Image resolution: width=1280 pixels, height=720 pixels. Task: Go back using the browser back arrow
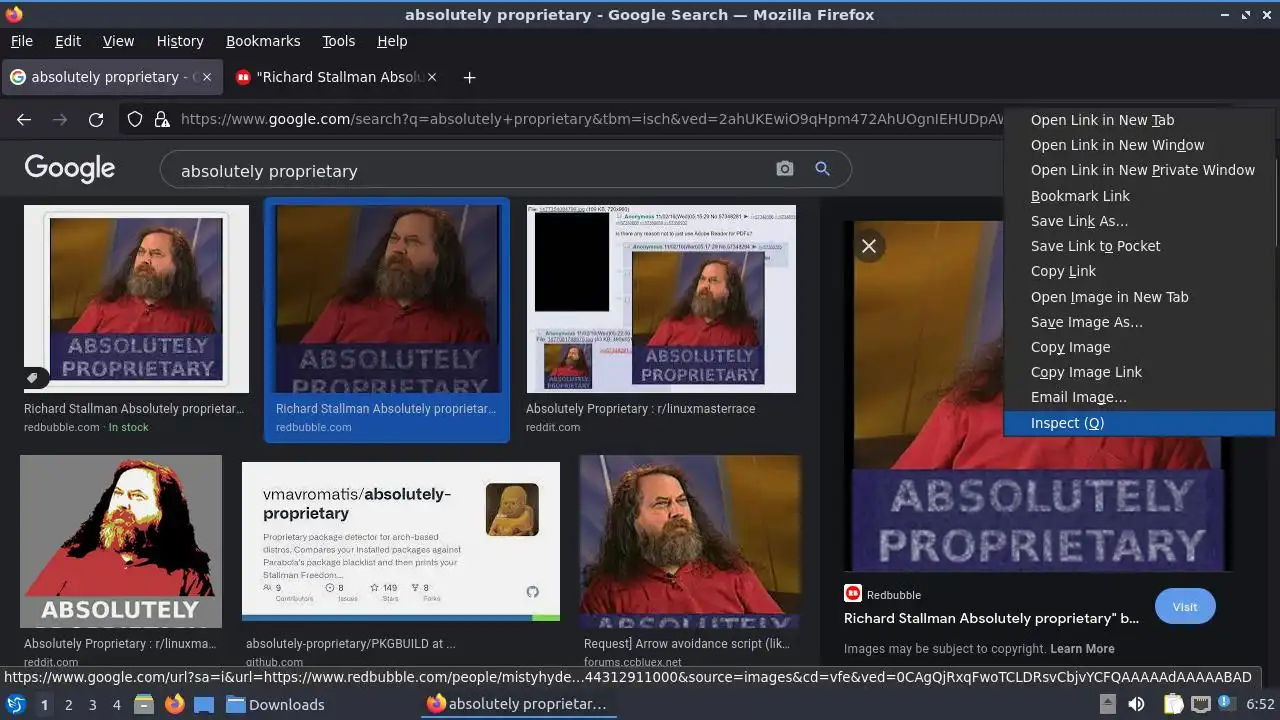coord(24,120)
